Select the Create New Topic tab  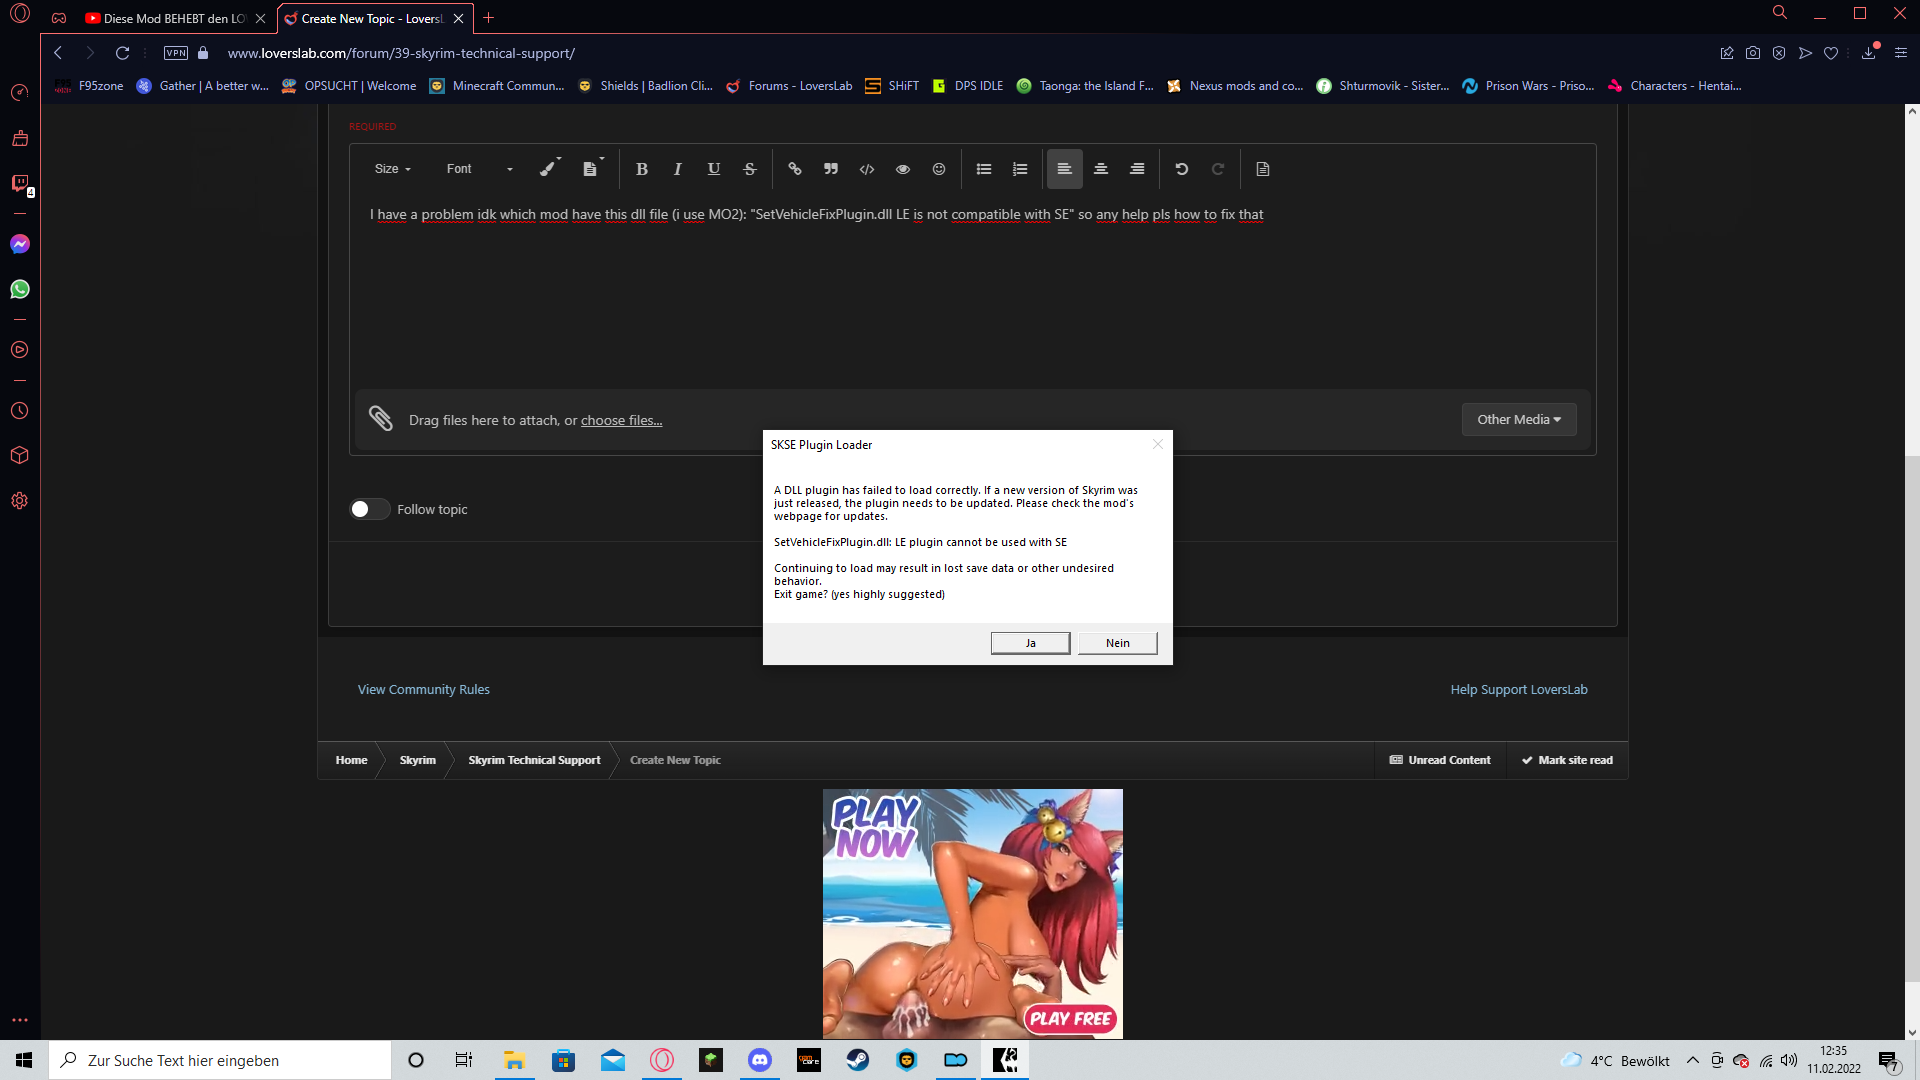point(374,18)
